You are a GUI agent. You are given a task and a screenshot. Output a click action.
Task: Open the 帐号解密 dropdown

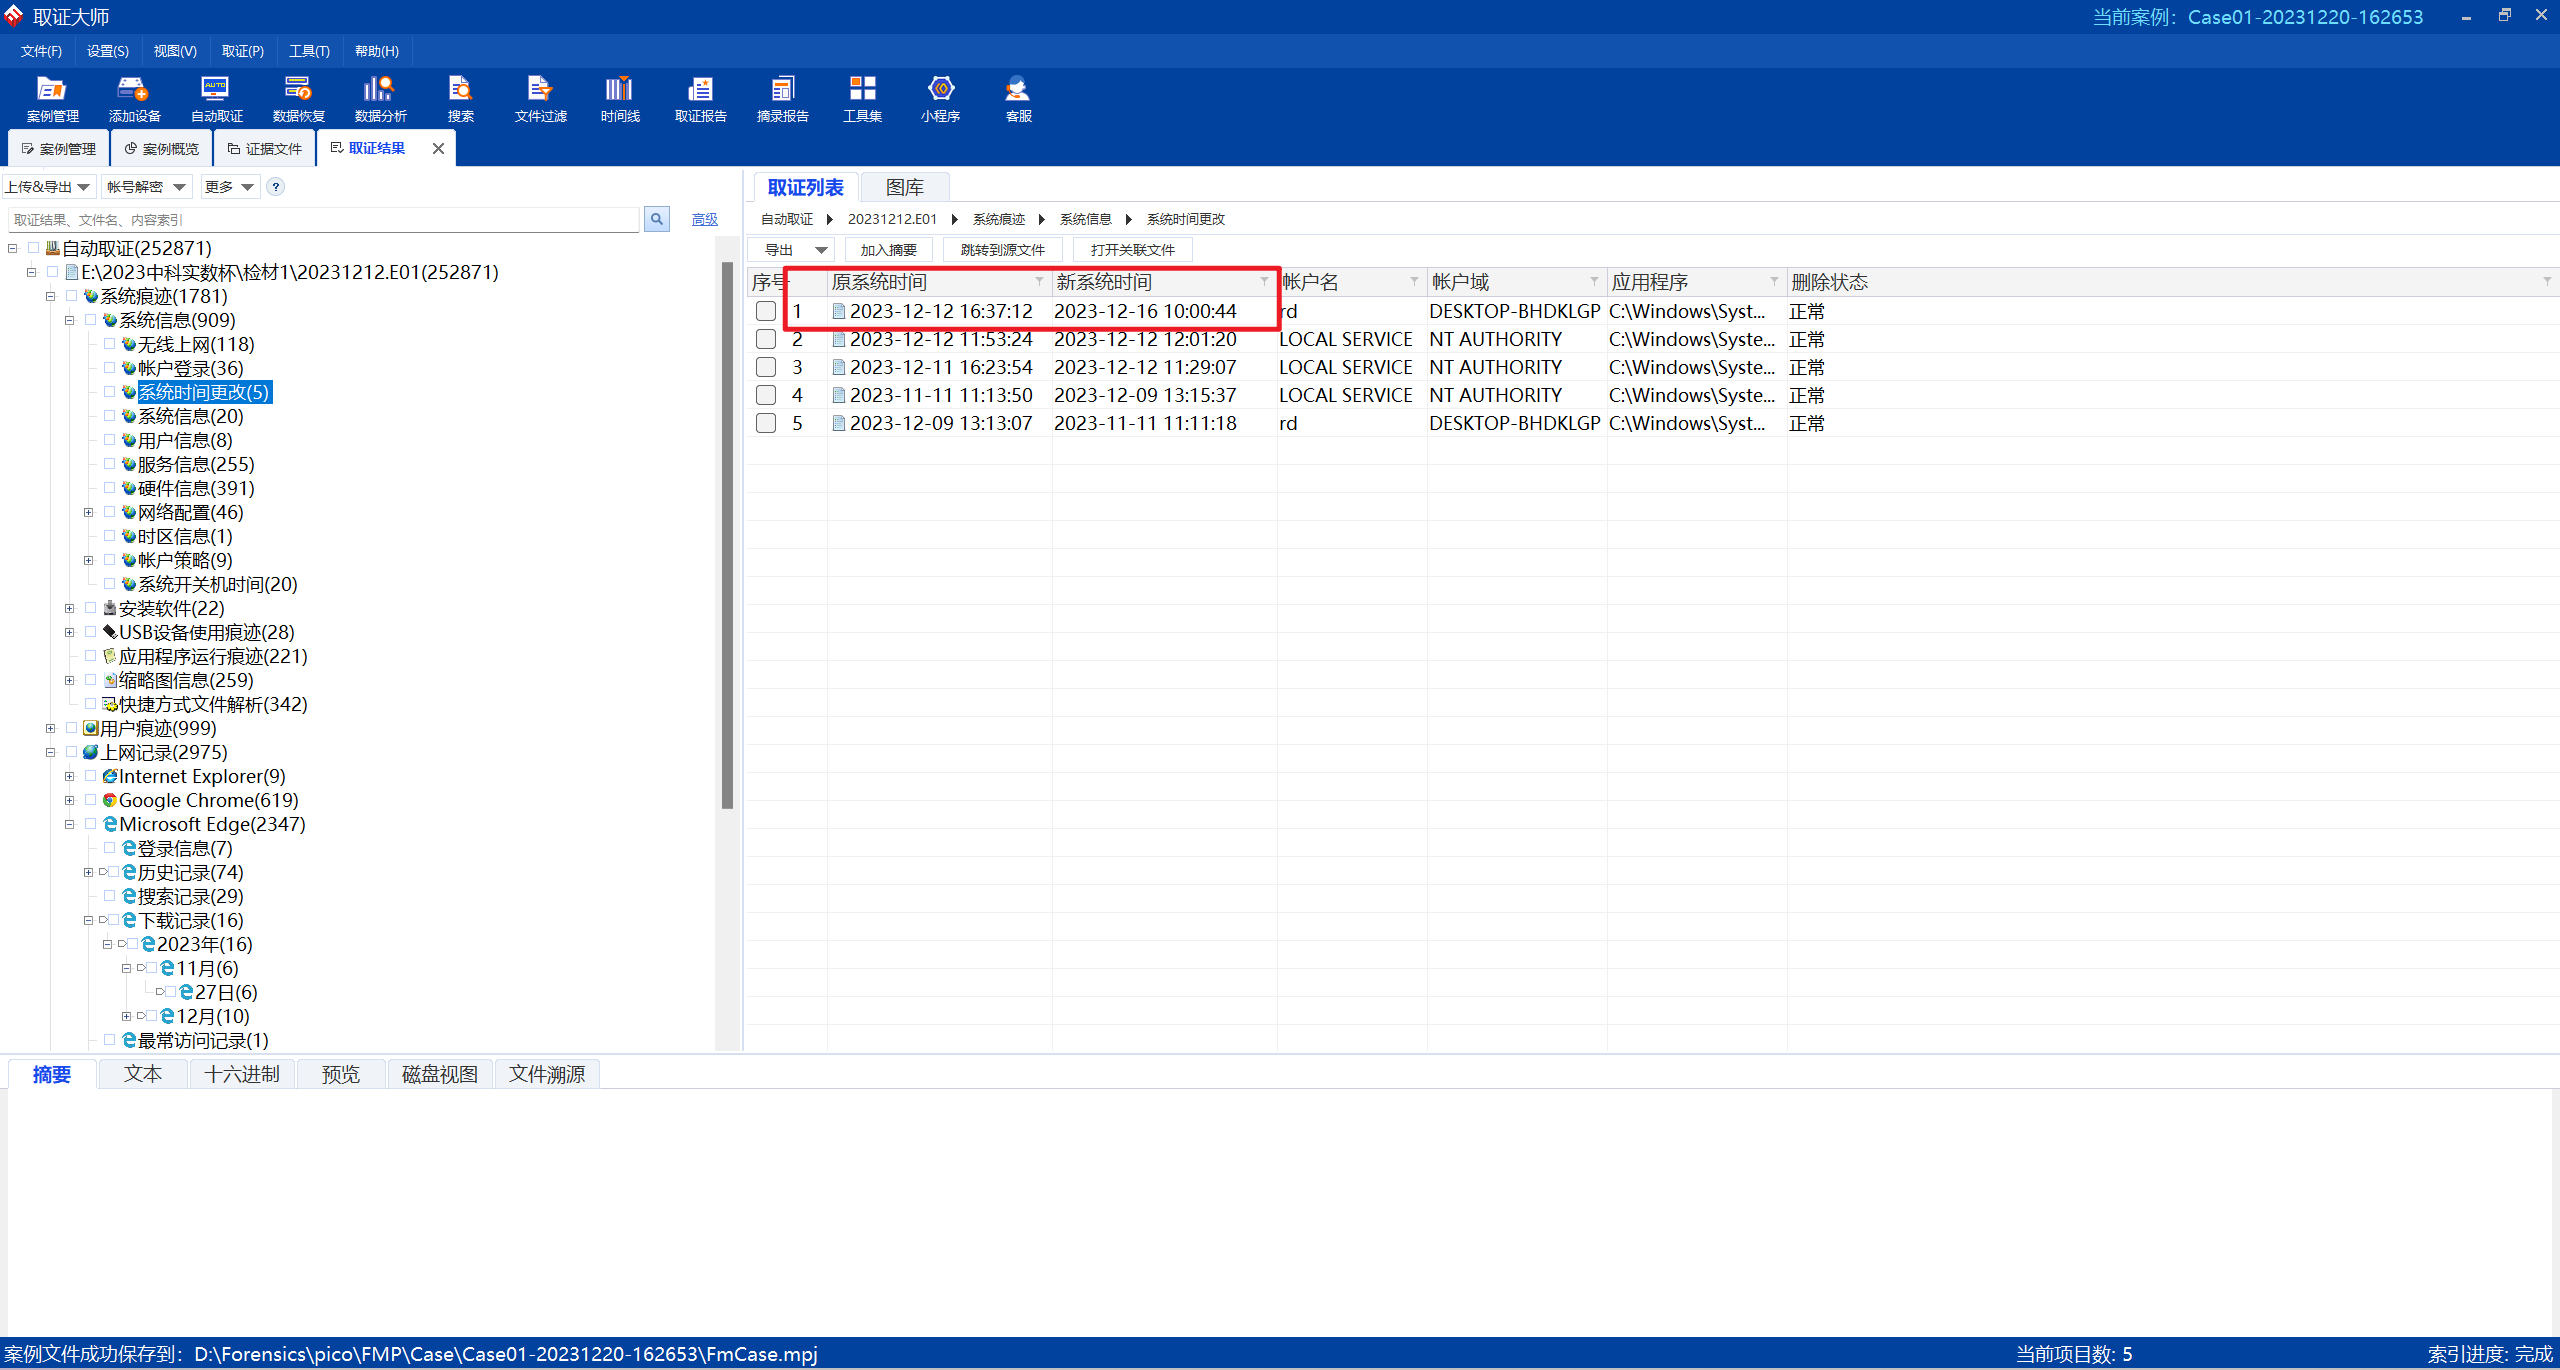click(x=146, y=187)
